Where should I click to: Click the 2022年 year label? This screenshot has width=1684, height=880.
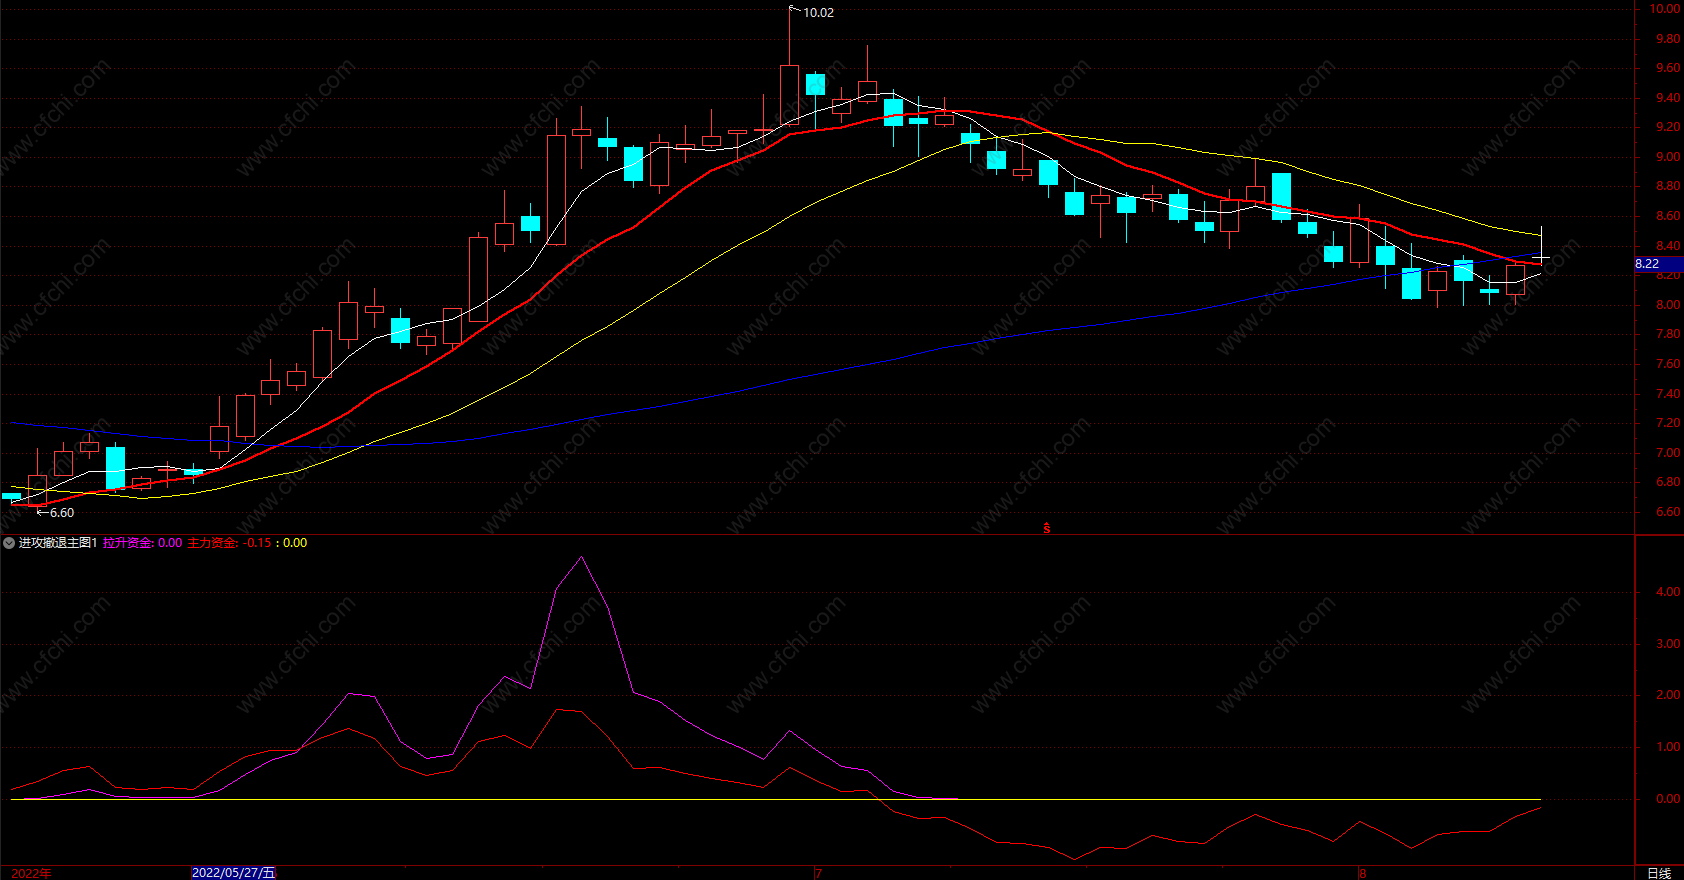pos(31,873)
